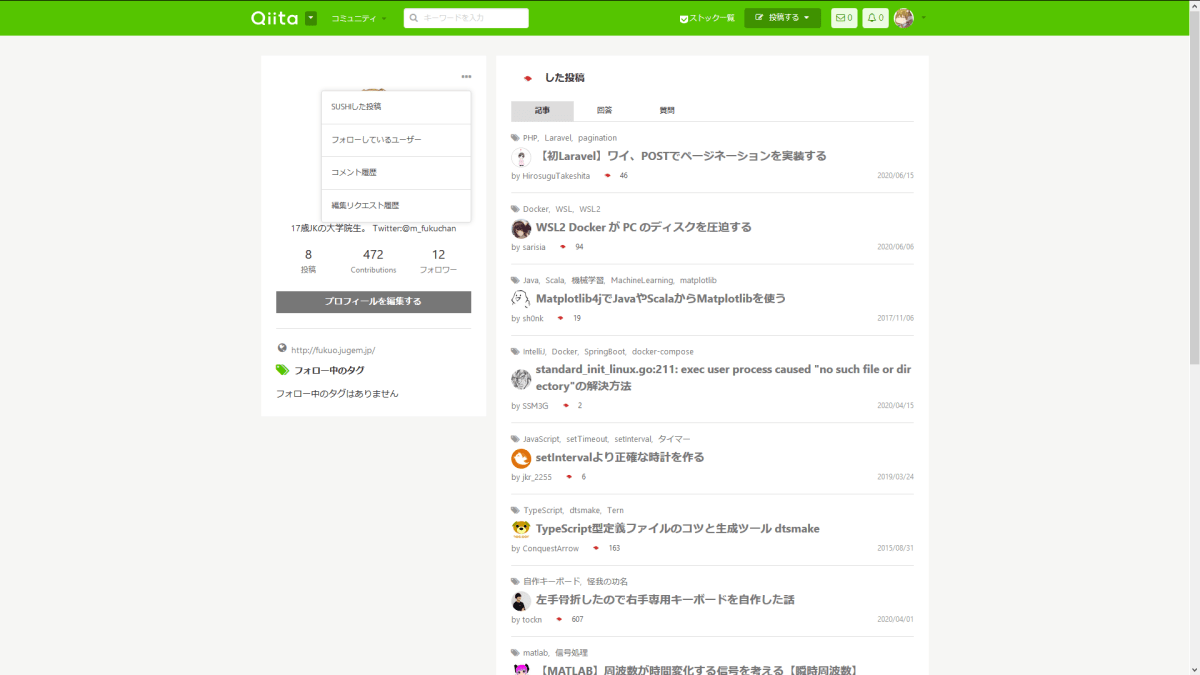Expand the caret next to header avatar
Screen dimensions: 1200x675
pos(923,18)
